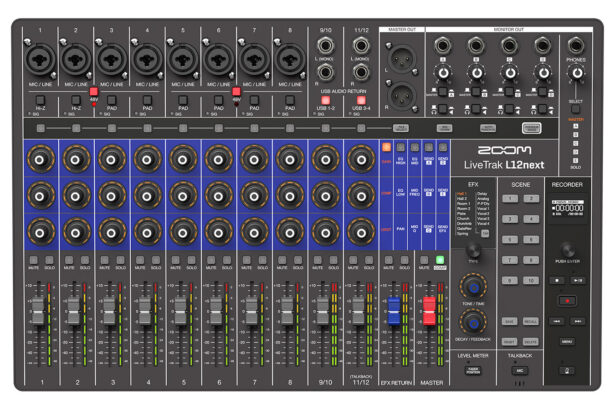Click the channel 5 MIC/LINE combo input jack
The image size is (615, 410).
pyautogui.click(x=183, y=60)
